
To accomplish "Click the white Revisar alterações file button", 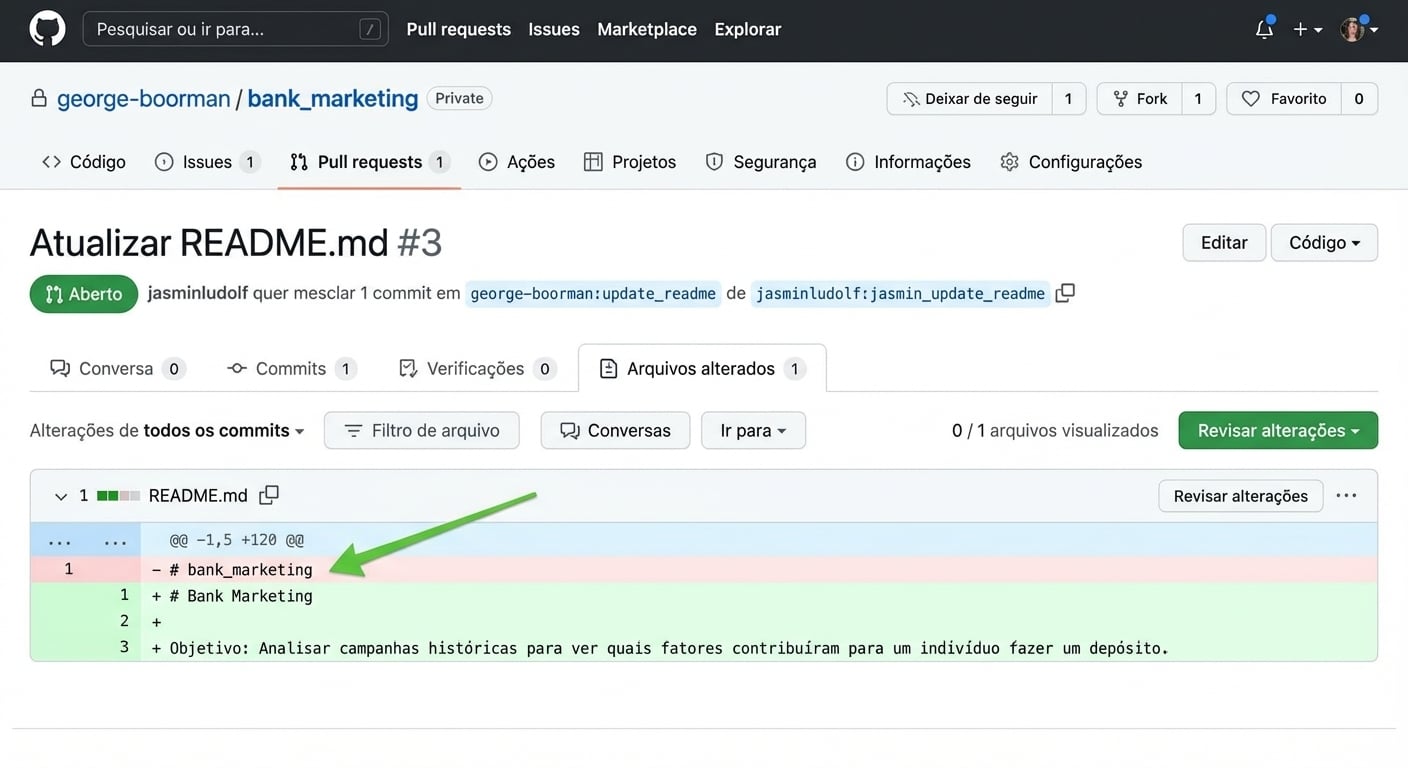I will click(1241, 496).
